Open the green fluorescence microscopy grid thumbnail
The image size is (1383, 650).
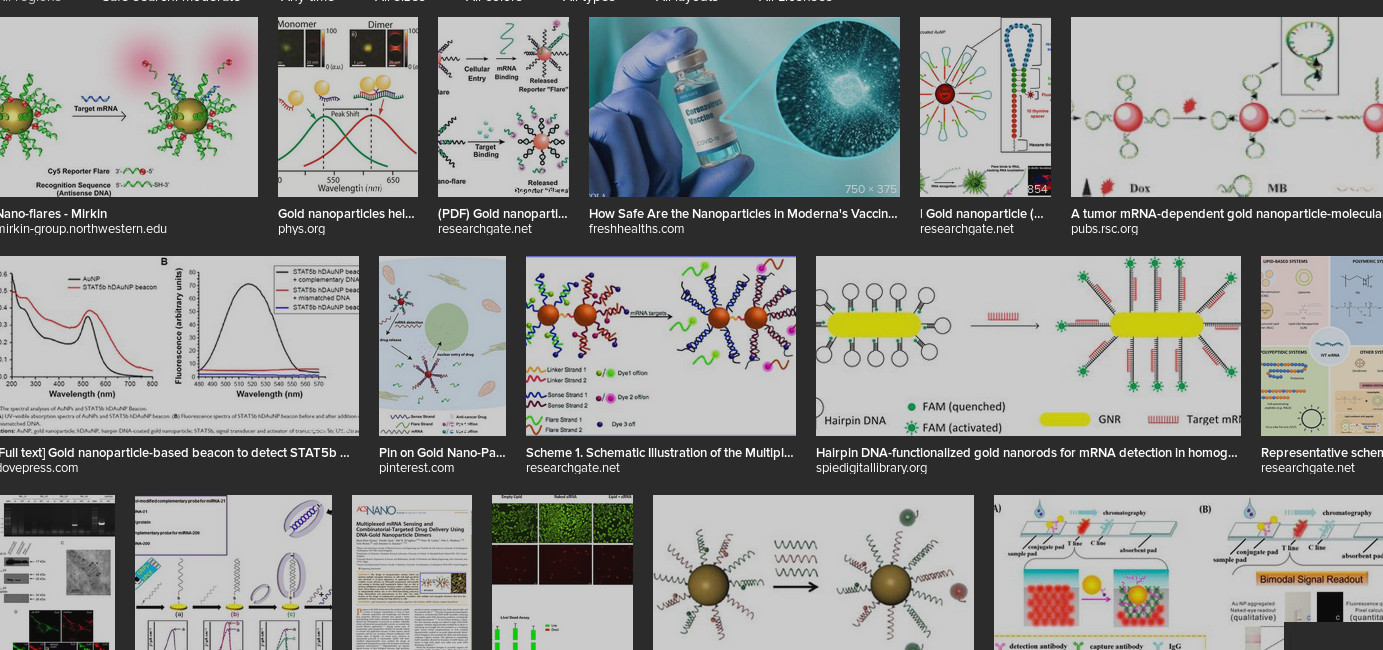click(x=562, y=572)
